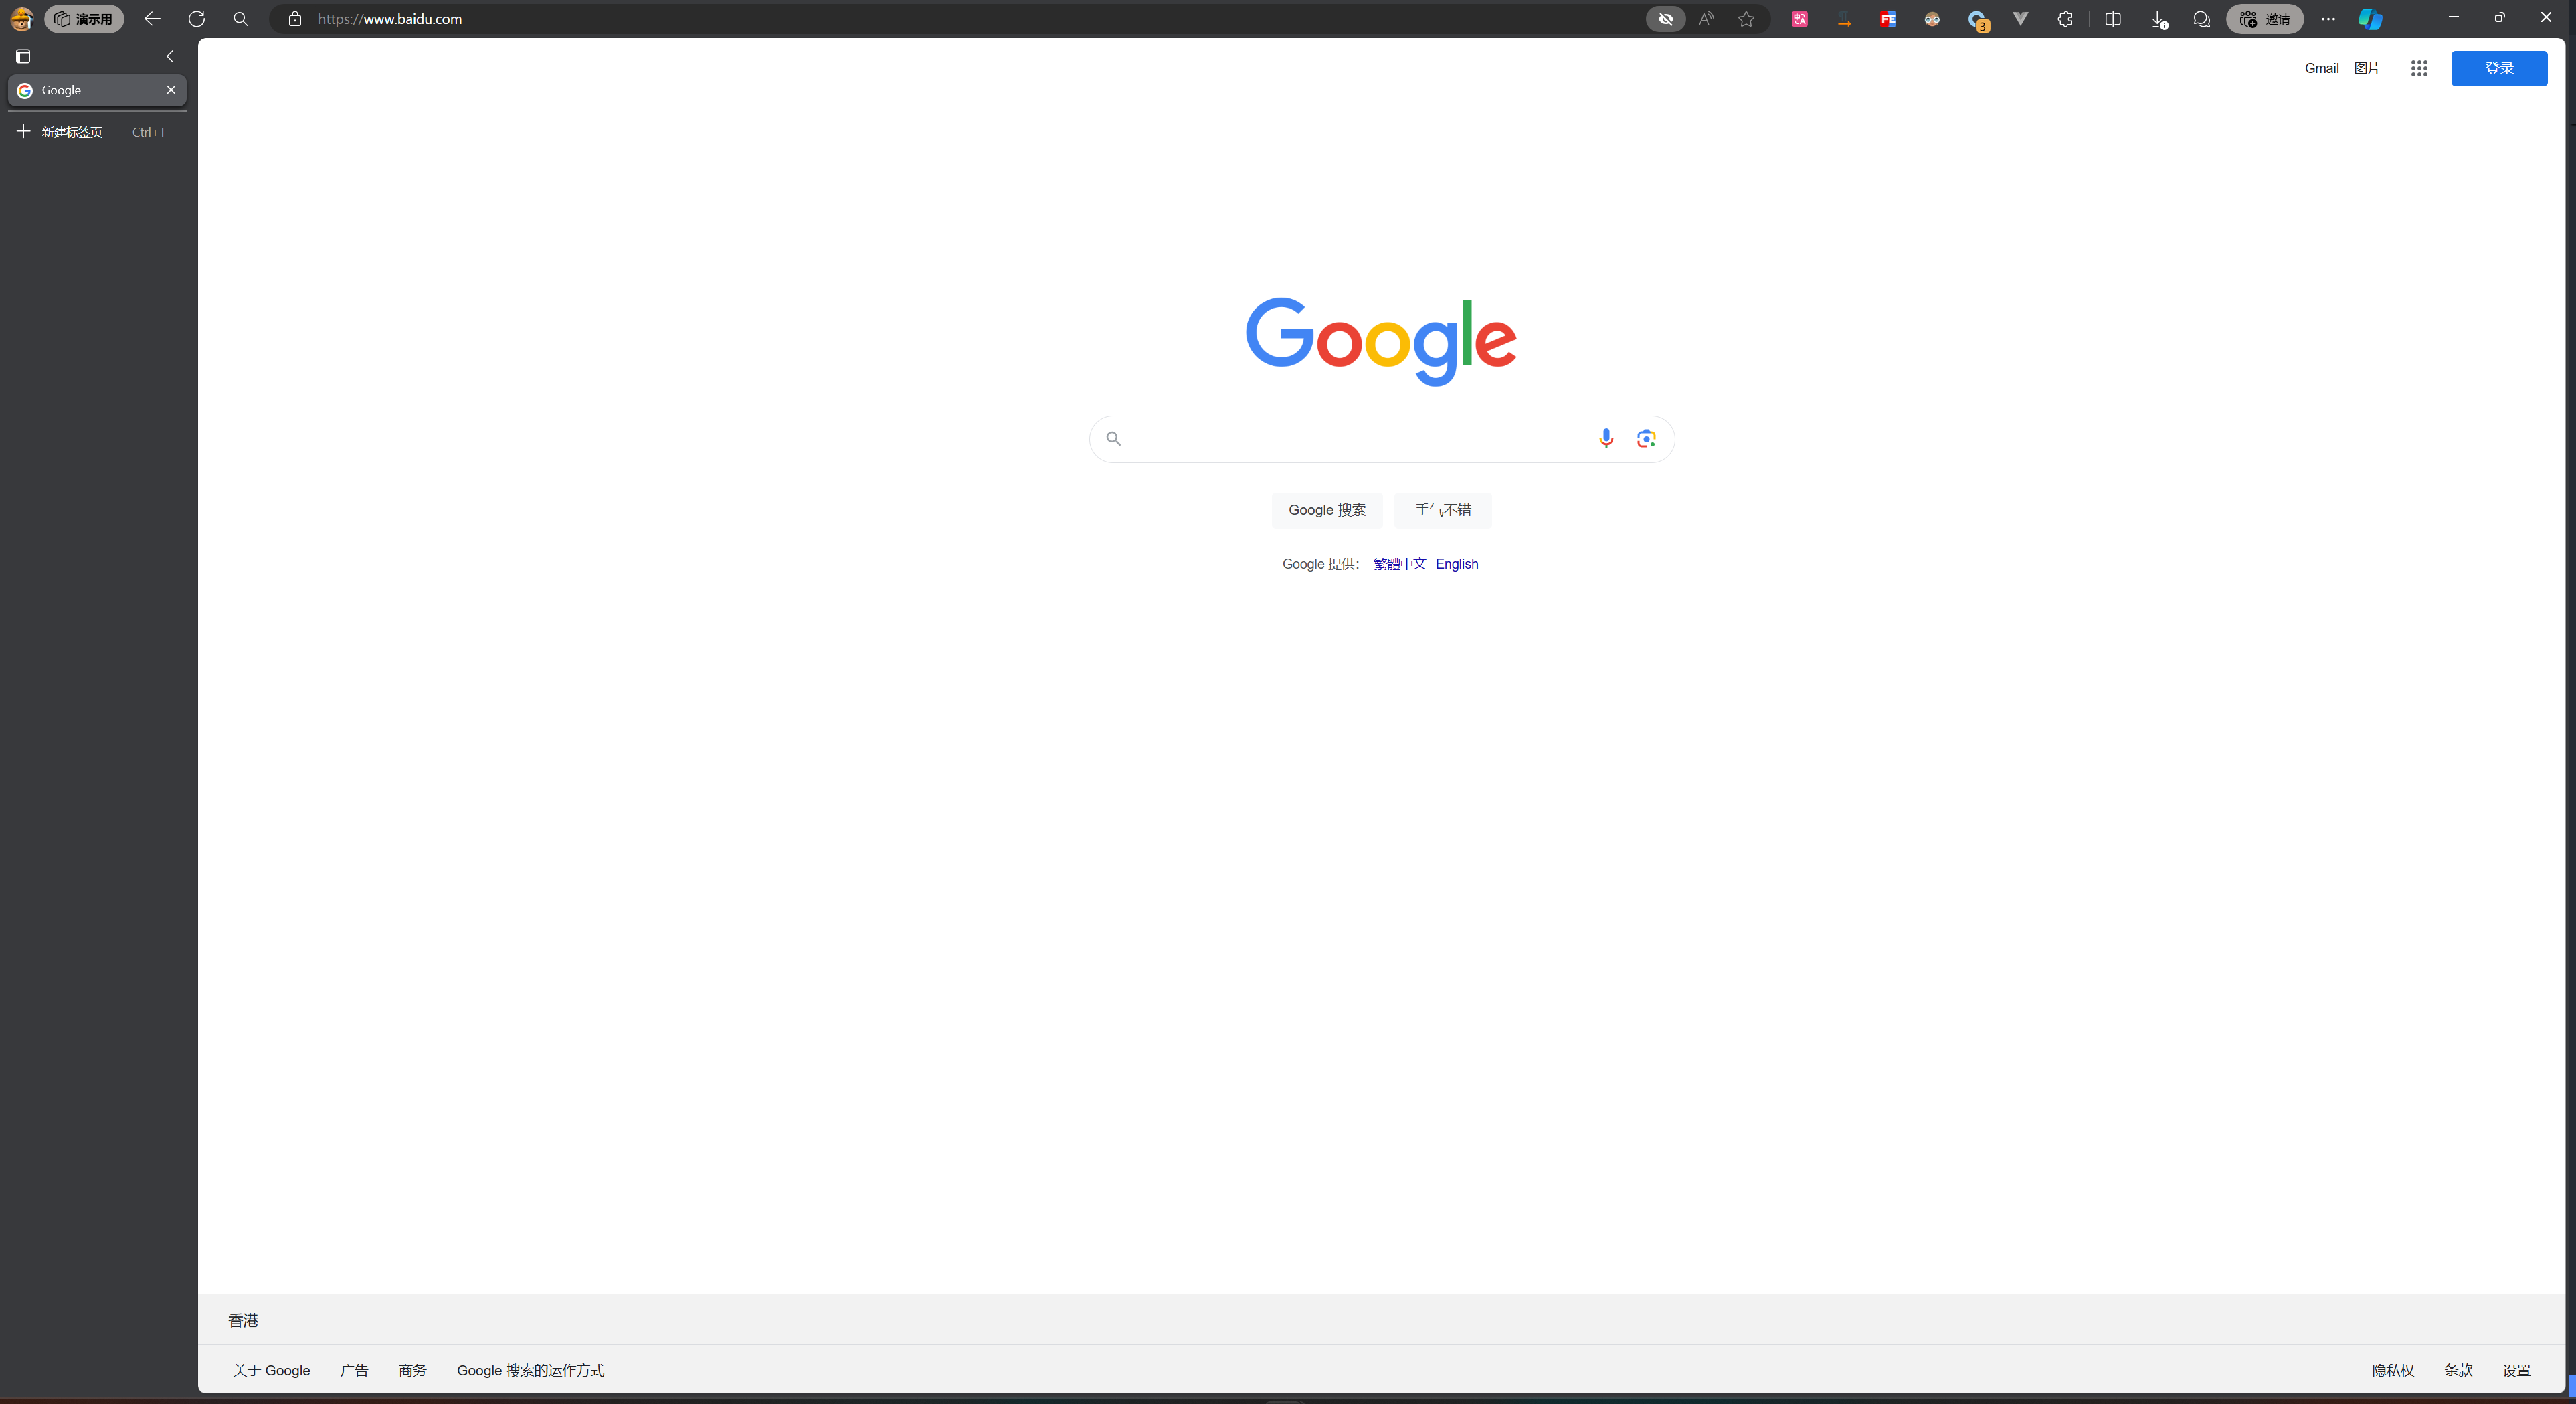
Task: Open the extension with badge 3
Action: (x=1977, y=20)
